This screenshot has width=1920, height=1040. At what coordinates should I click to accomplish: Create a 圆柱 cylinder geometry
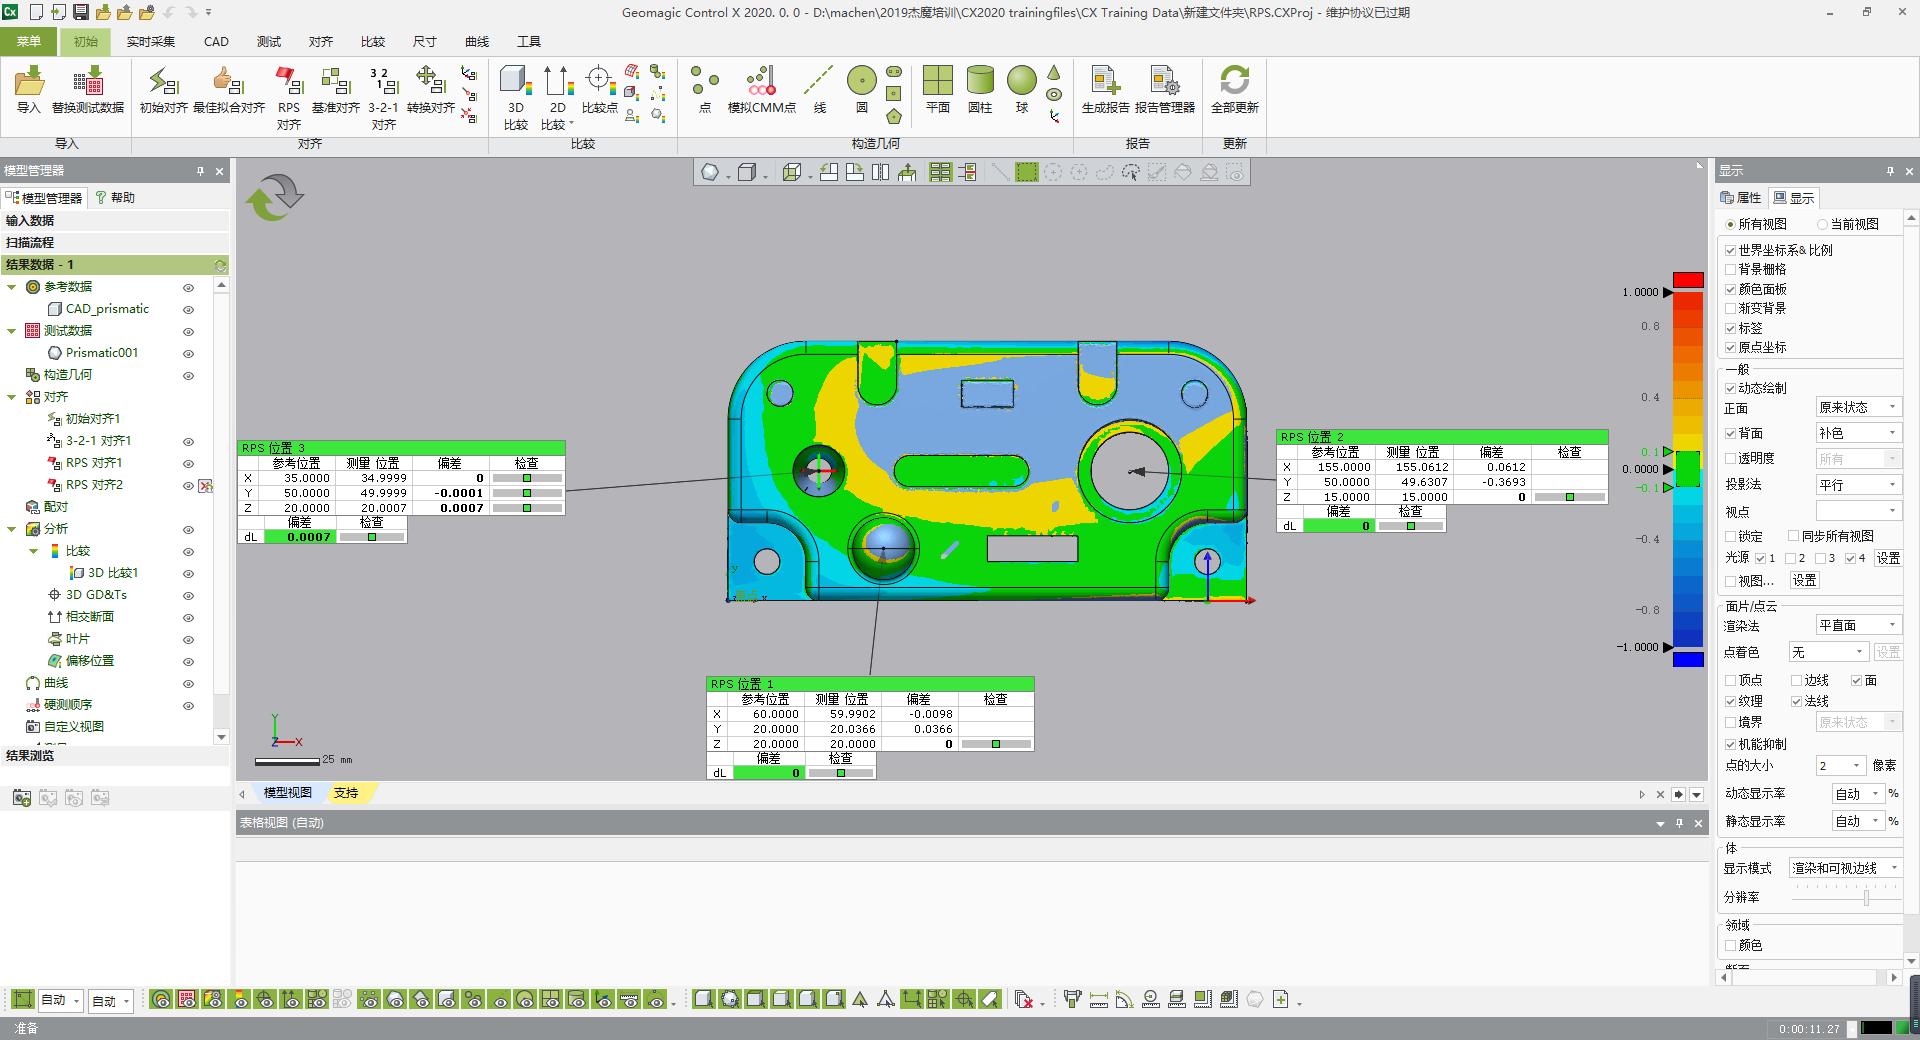click(x=980, y=82)
